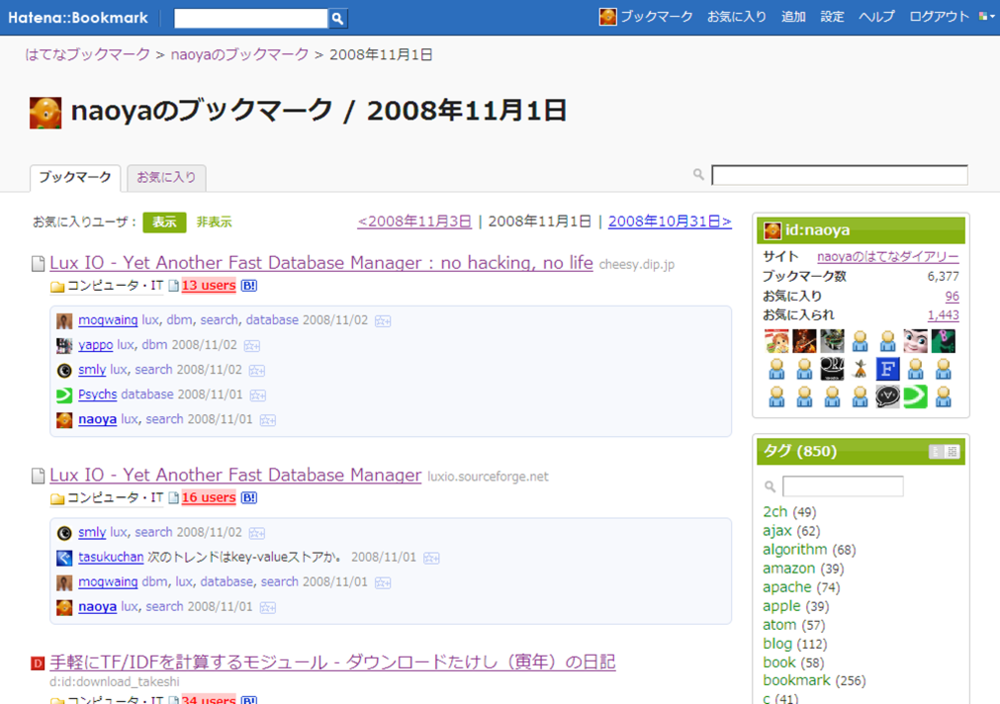Viewport: 1000px width, 704px height.
Task: Click page icon before first Lux IO title
Action: tap(38, 263)
